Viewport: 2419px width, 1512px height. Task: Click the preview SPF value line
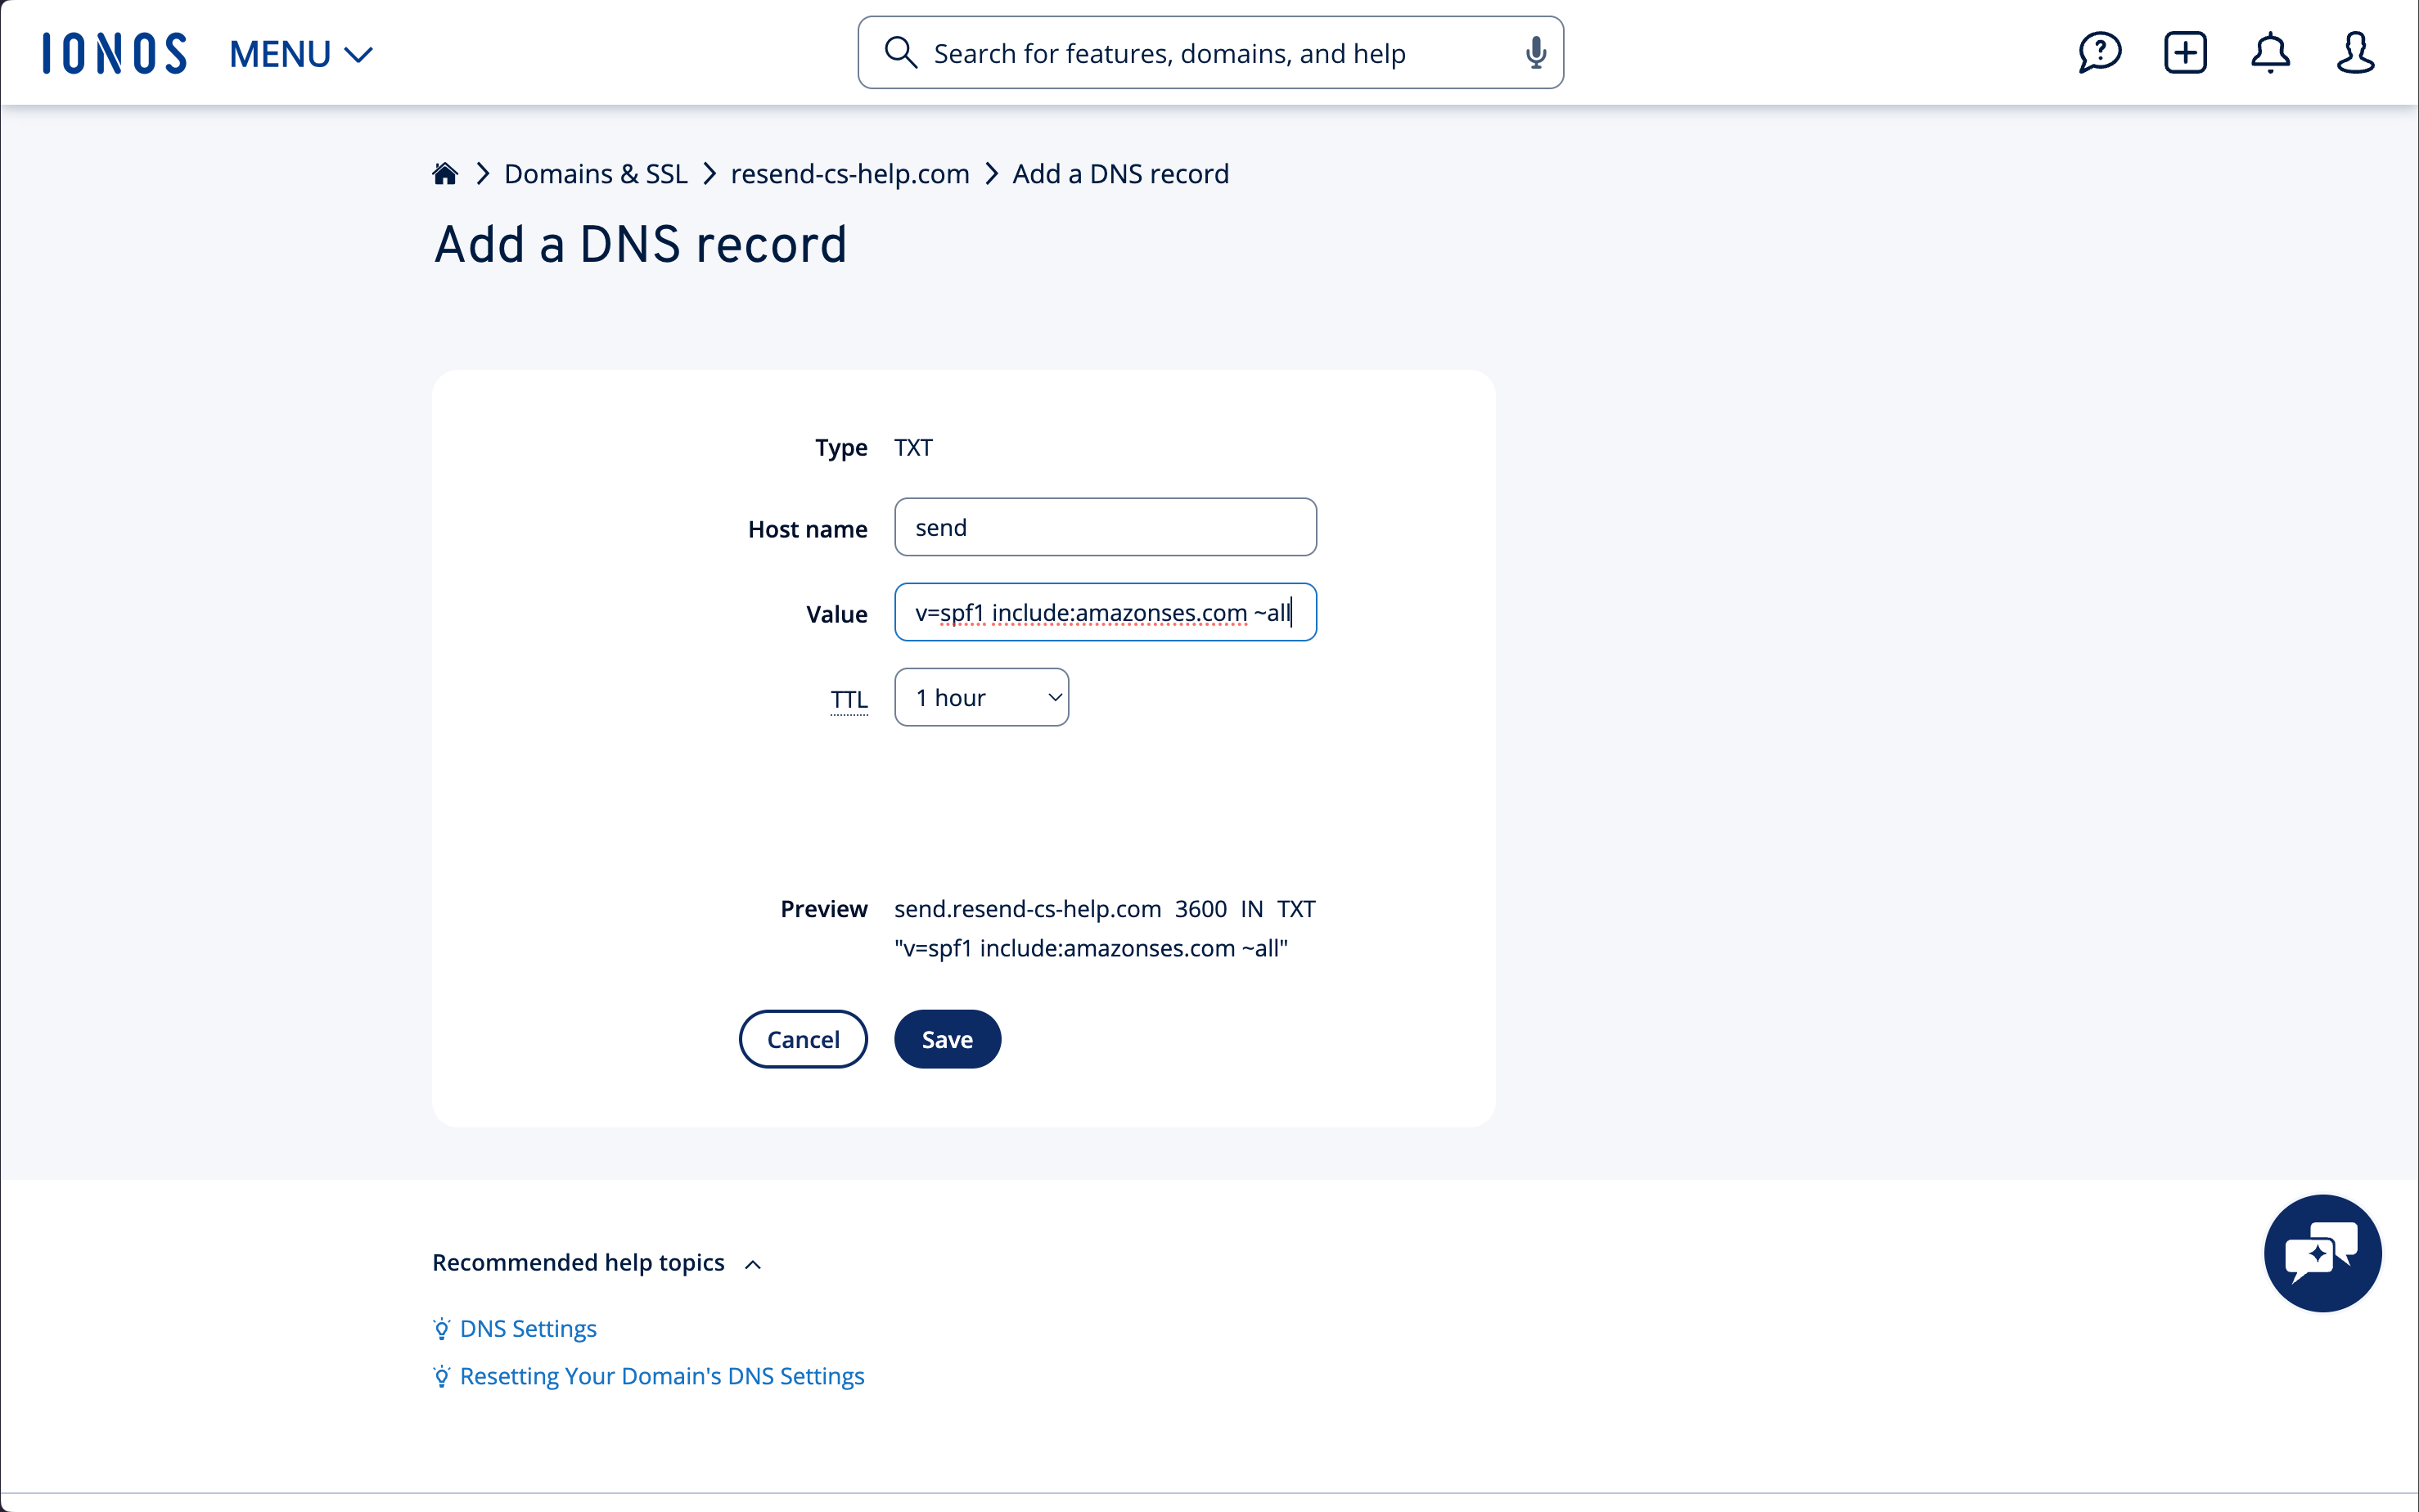[1090, 948]
